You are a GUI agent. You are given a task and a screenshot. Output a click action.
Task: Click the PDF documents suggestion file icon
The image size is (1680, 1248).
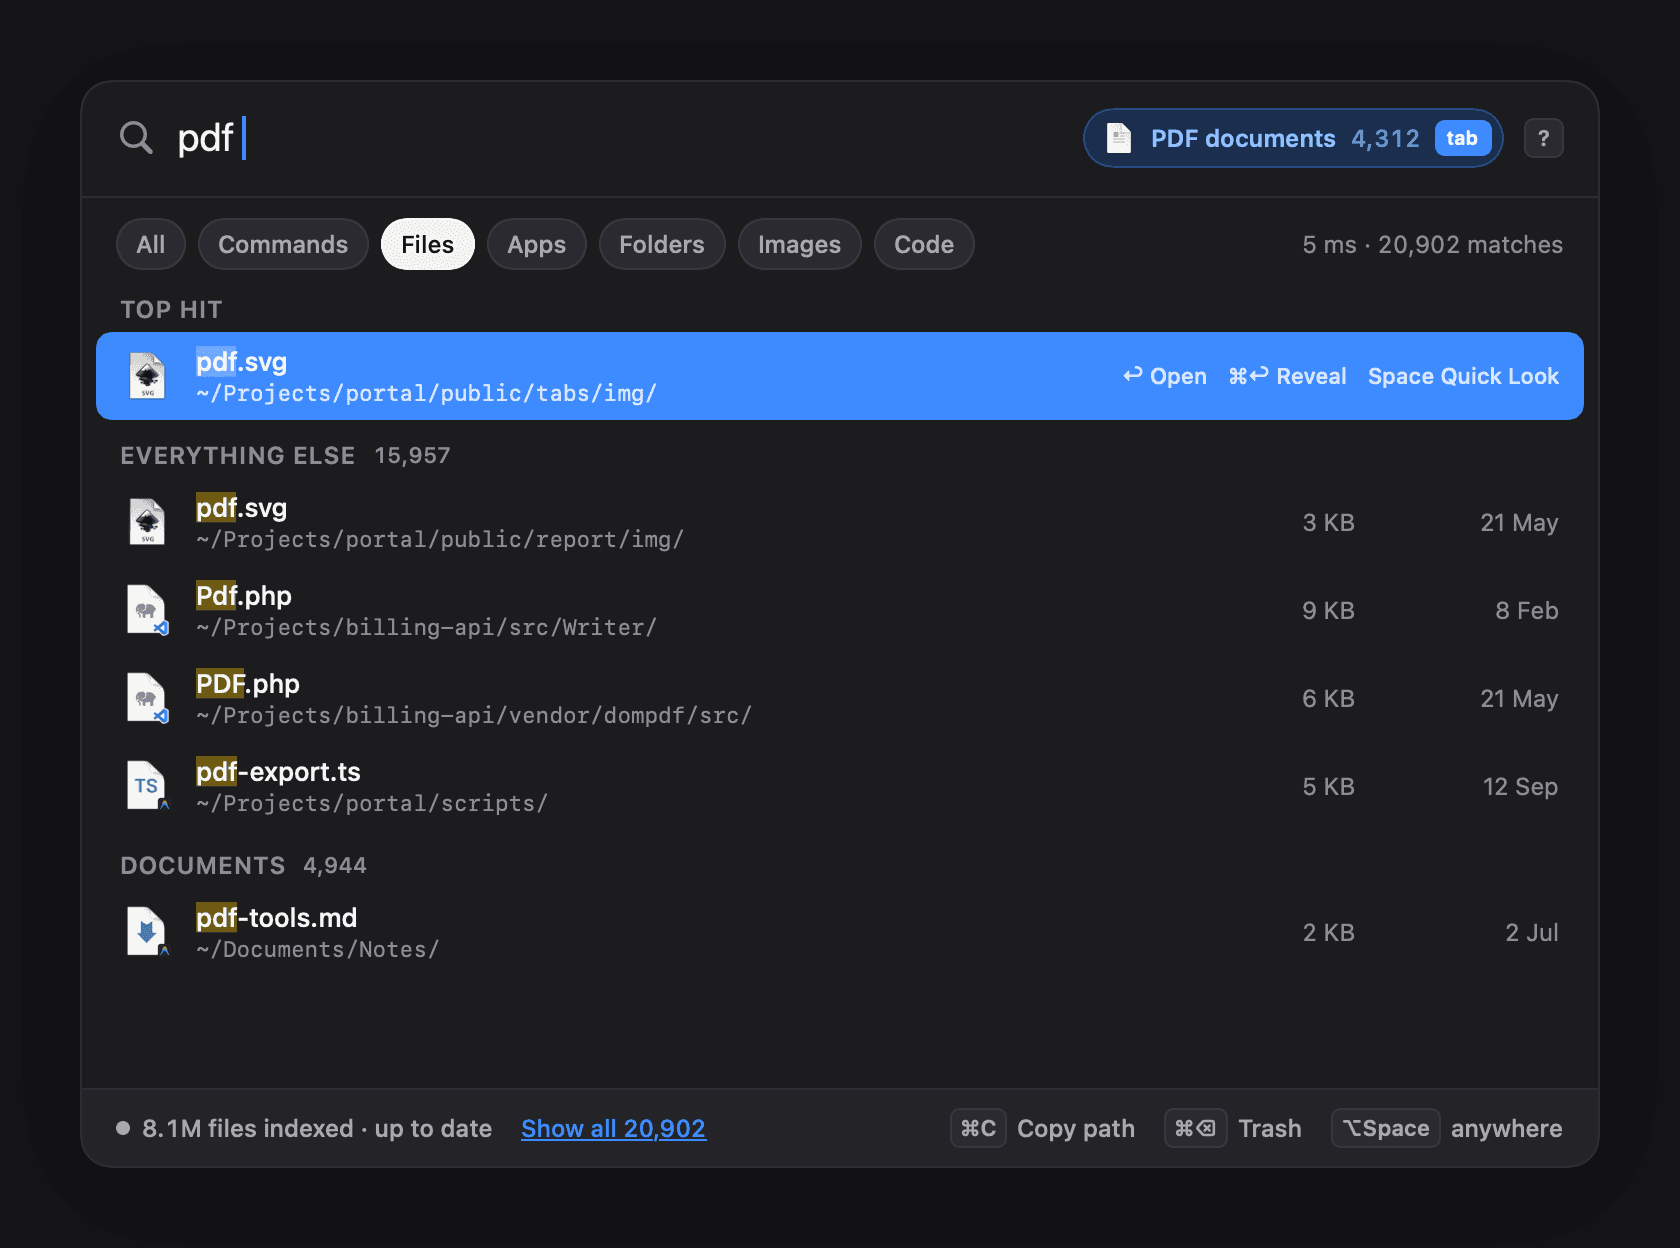[x=1119, y=138]
